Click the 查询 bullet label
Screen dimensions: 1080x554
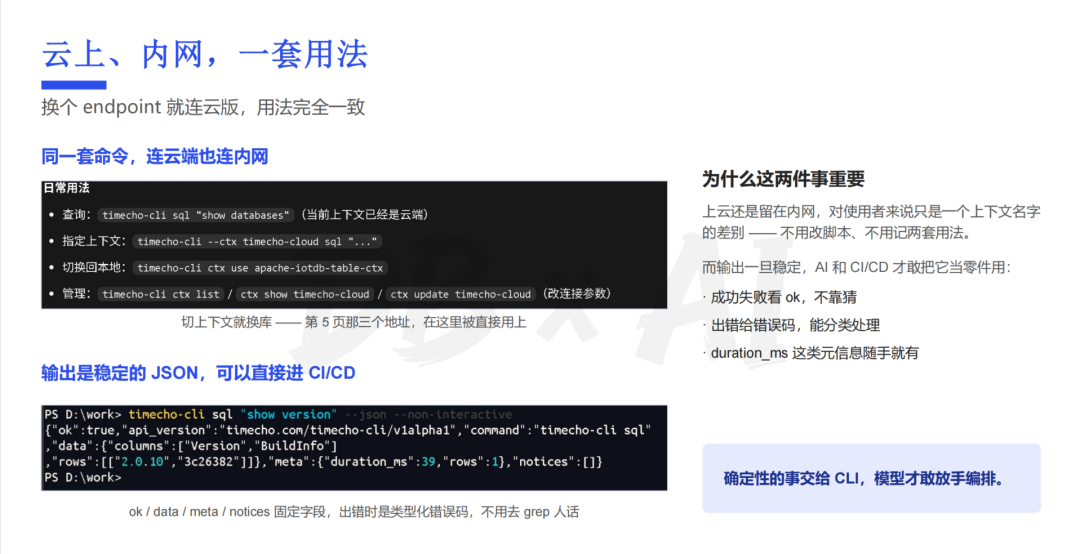(x=76, y=215)
